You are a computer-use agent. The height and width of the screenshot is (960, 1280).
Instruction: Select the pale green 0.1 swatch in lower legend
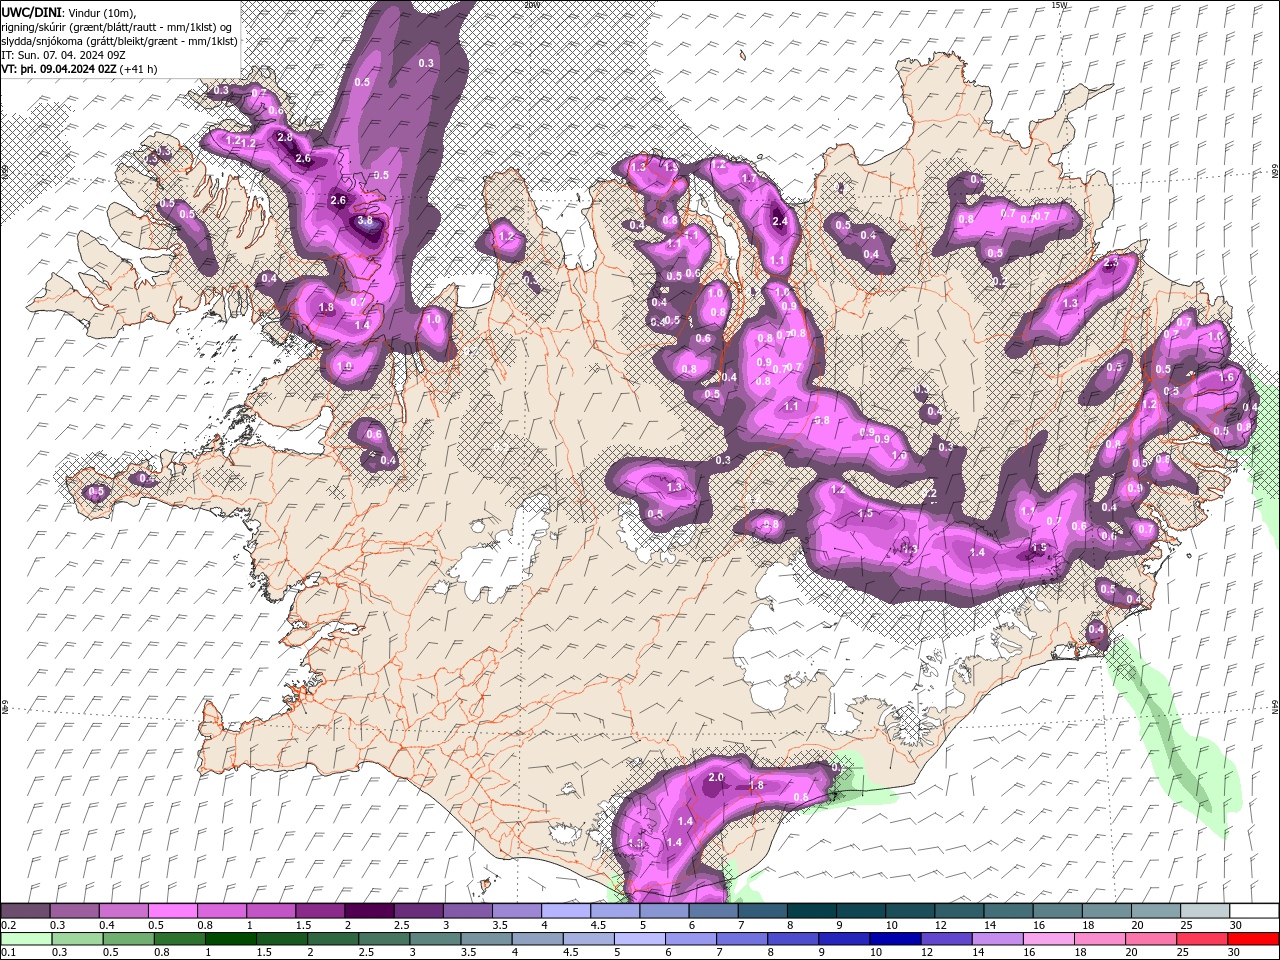(x=25, y=939)
